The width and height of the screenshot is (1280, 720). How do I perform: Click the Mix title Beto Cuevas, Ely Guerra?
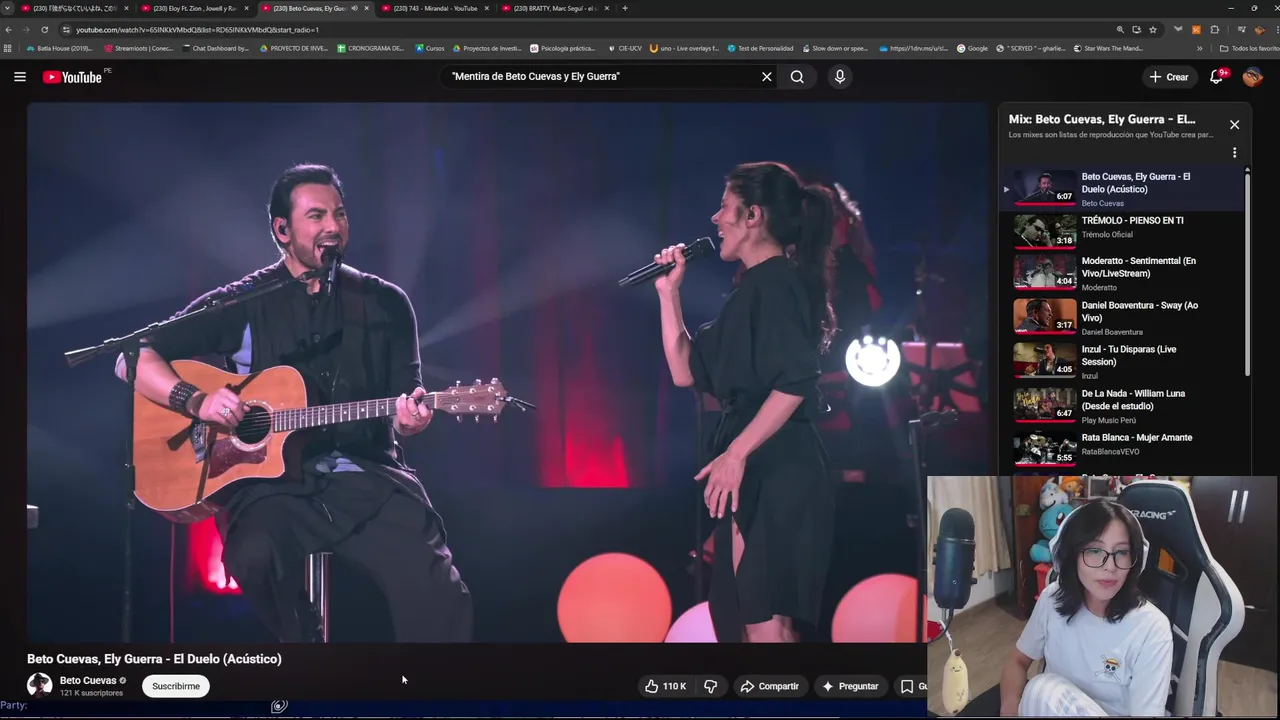(x=1102, y=120)
